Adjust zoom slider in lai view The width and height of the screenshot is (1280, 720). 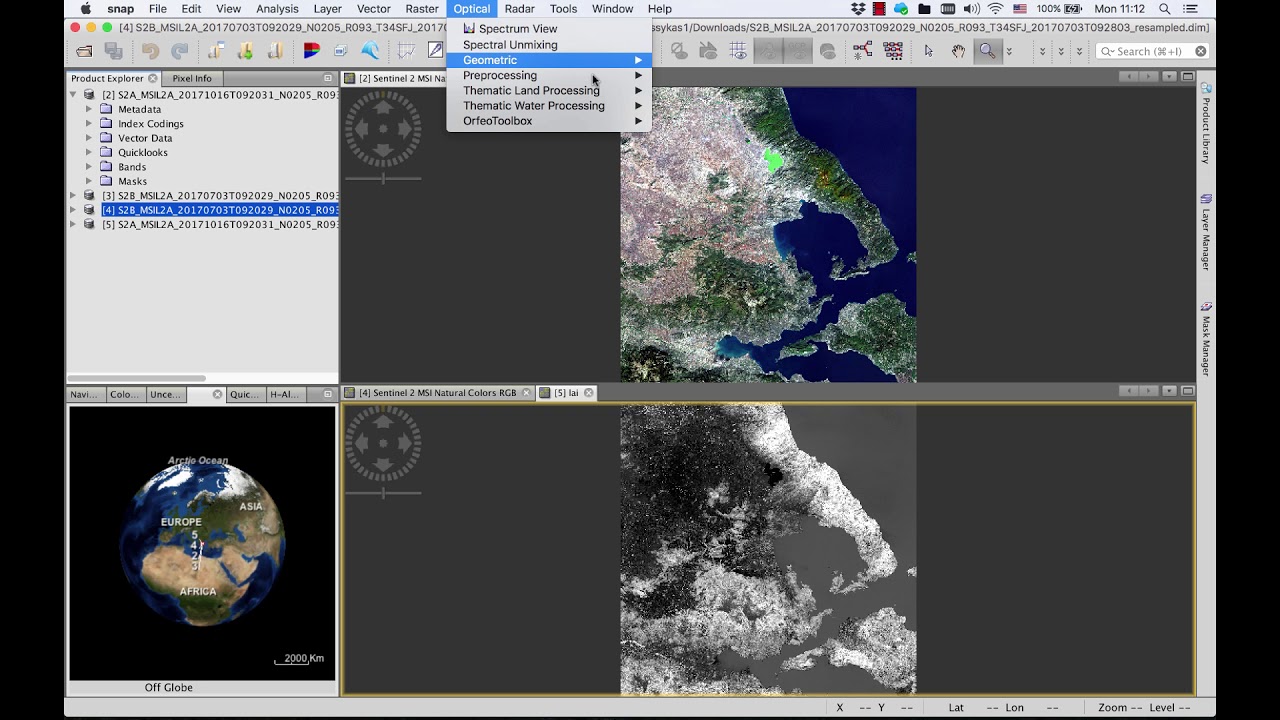(x=383, y=493)
